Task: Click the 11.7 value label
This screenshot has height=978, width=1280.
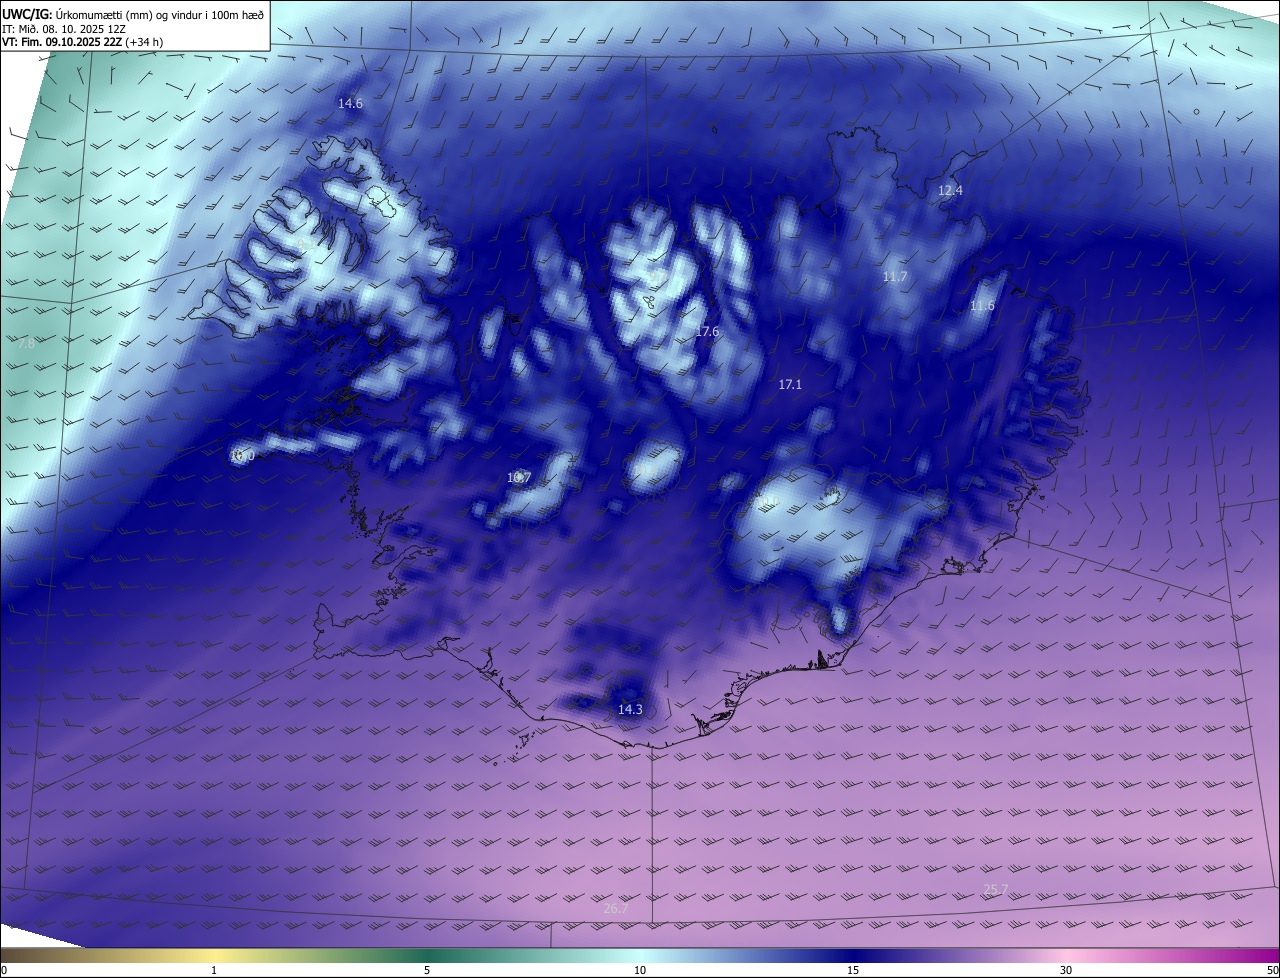Action: [x=895, y=276]
